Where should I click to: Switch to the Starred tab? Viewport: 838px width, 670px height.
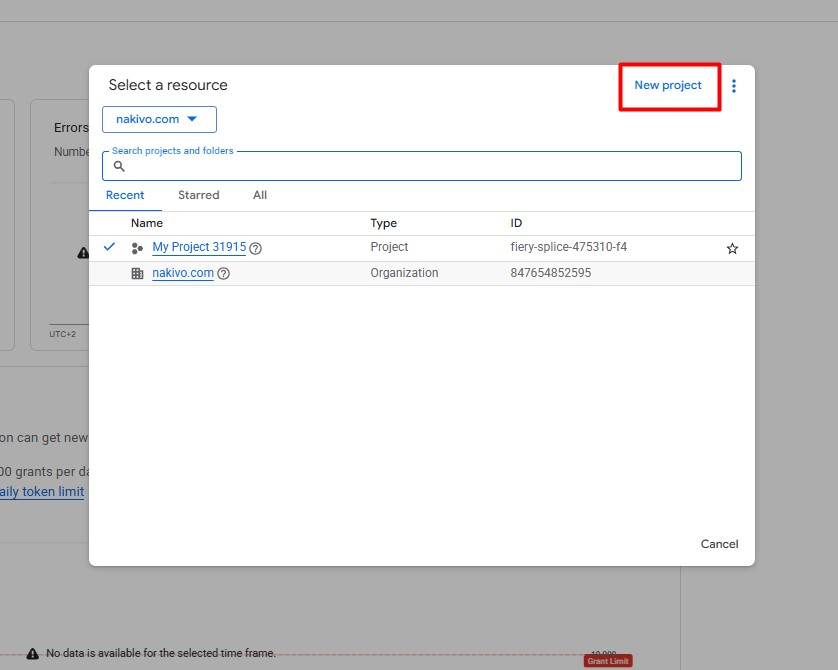pyautogui.click(x=198, y=196)
